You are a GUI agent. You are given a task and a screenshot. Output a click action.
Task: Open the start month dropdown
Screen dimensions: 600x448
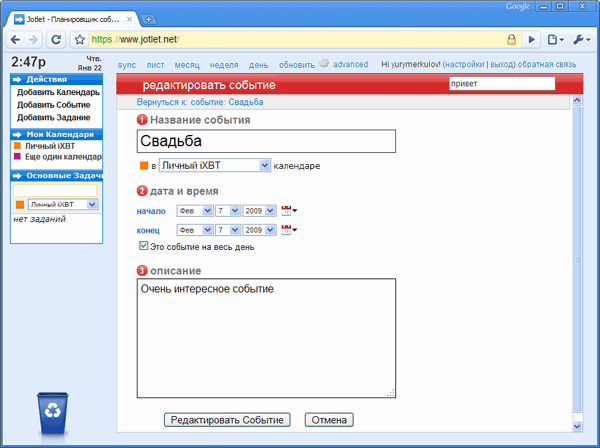pyautogui.click(x=195, y=211)
